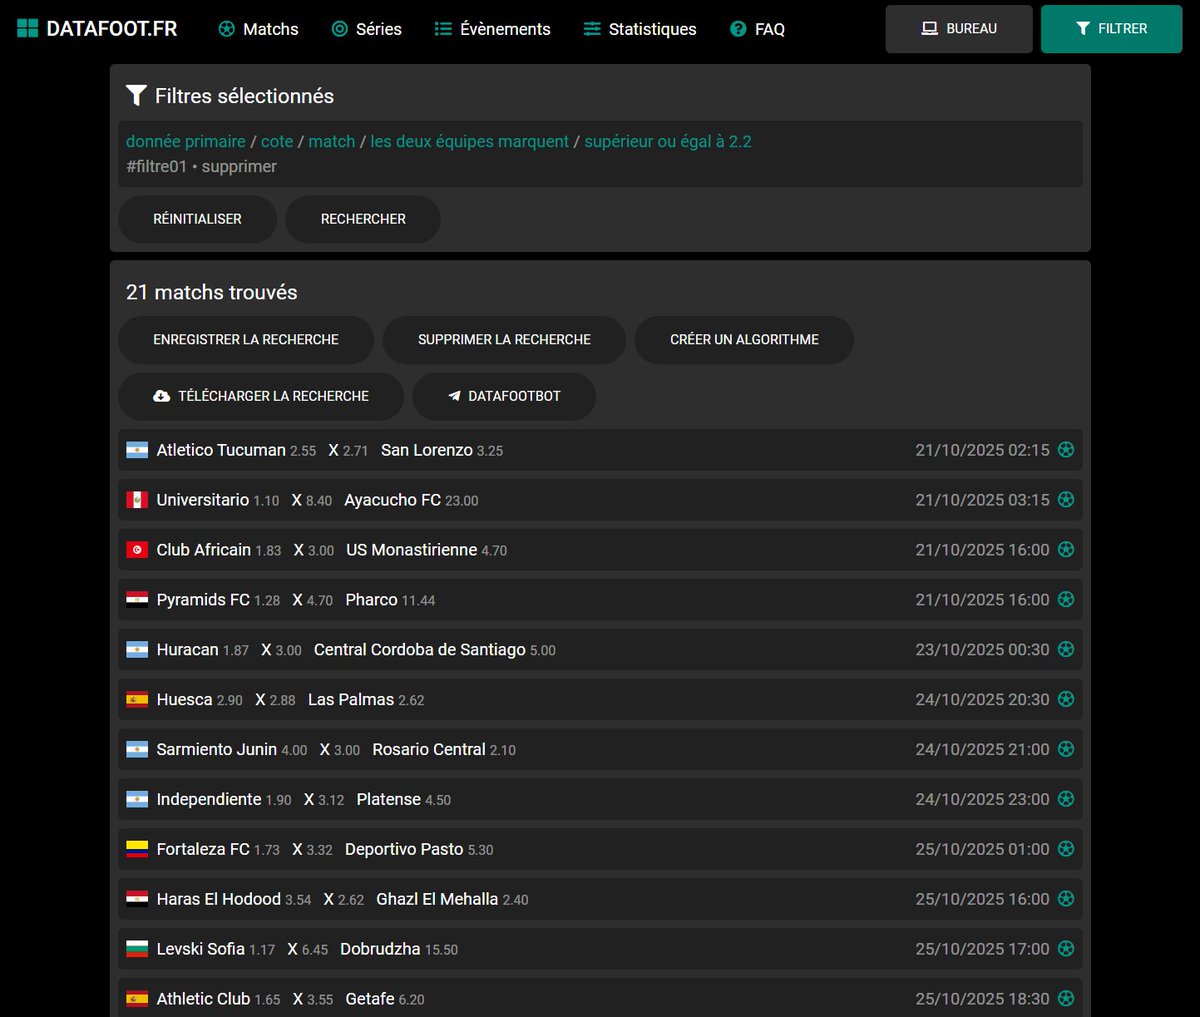This screenshot has height=1017, width=1200.
Task: Click the Getafe team name
Action: [x=370, y=999]
